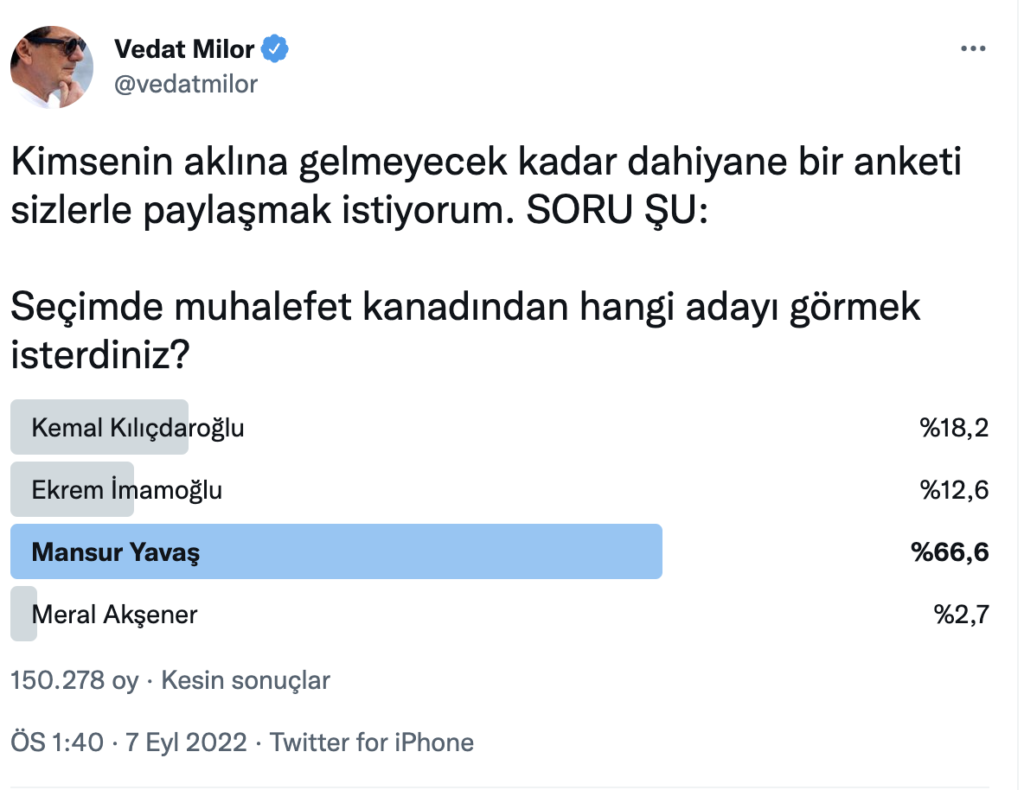The height and width of the screenshot is (790, 1024).
Task: Click the blue verified badge
Action: [275, 48]
